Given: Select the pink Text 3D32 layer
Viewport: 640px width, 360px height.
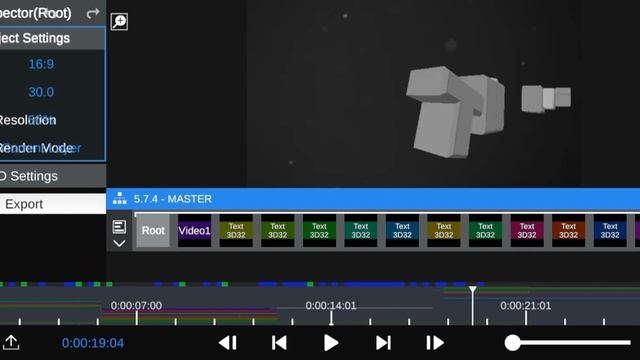Looking at the screenshot, I should click(x=527, y=231).
